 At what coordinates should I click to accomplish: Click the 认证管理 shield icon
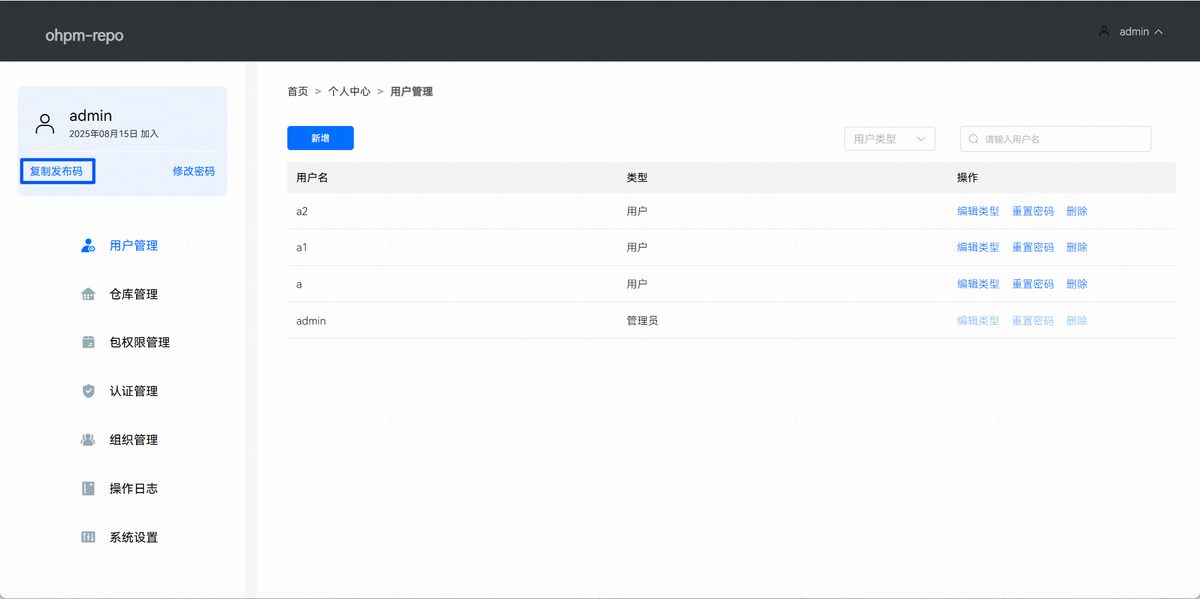tap(88, 391)
